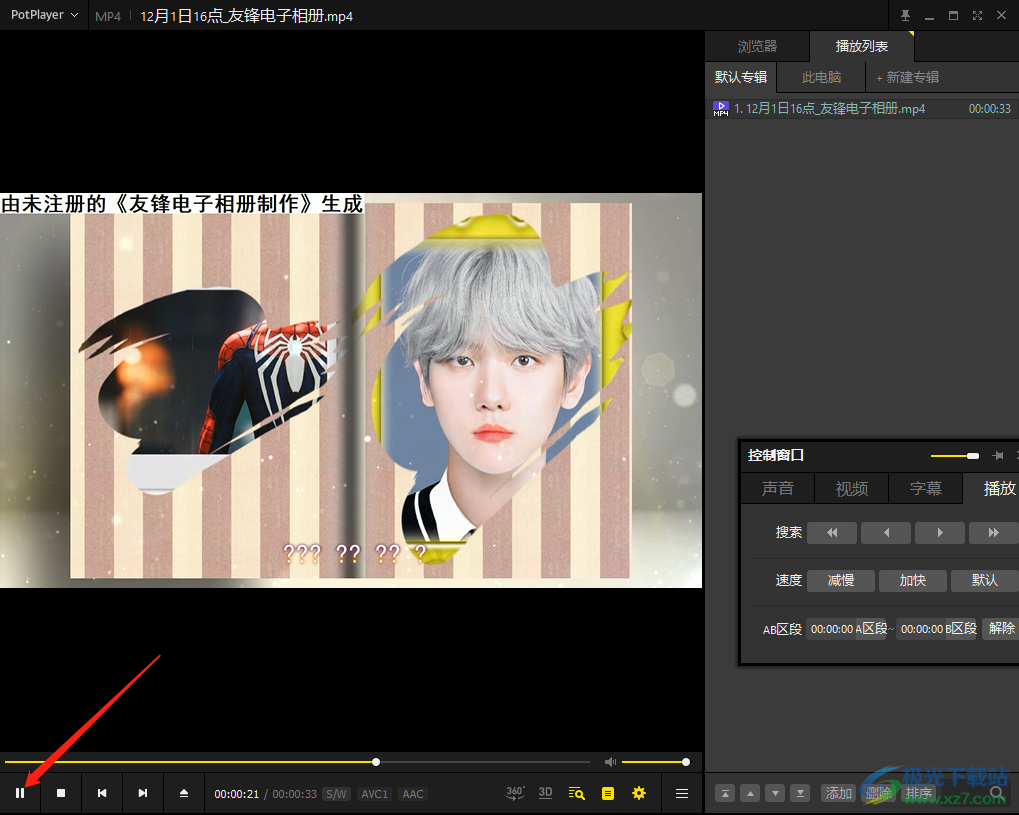
Task: Toggle 360 degree video mode
Action: point(515,793)
